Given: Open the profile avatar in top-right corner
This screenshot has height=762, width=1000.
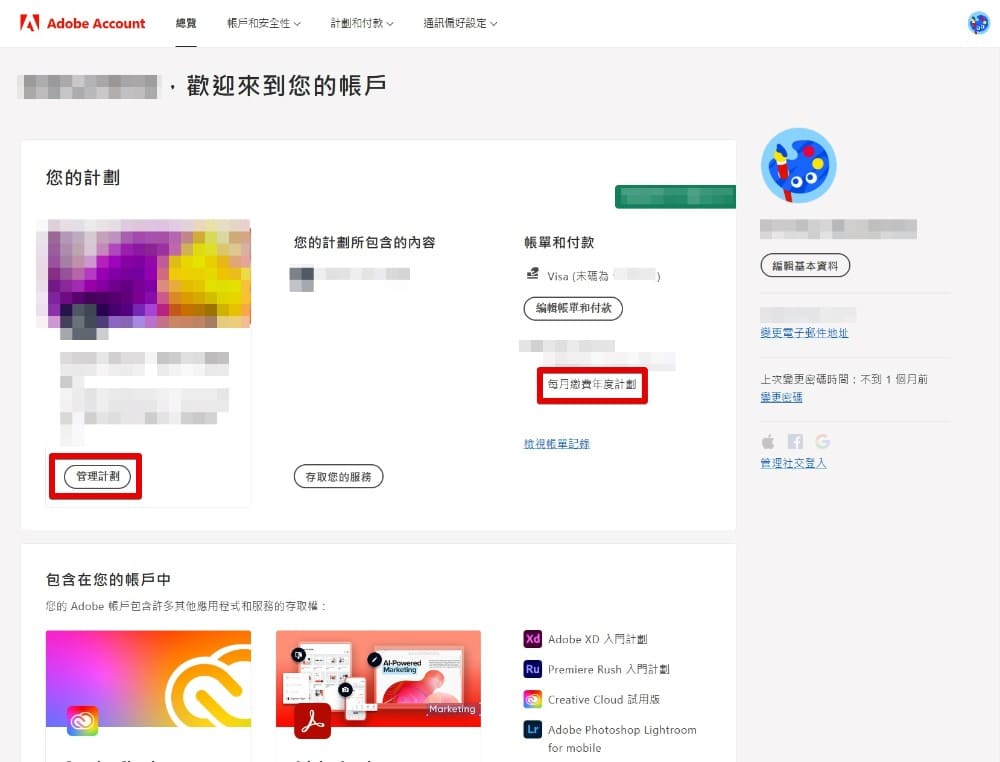Looking at the screenshot, I should point(978,23).
